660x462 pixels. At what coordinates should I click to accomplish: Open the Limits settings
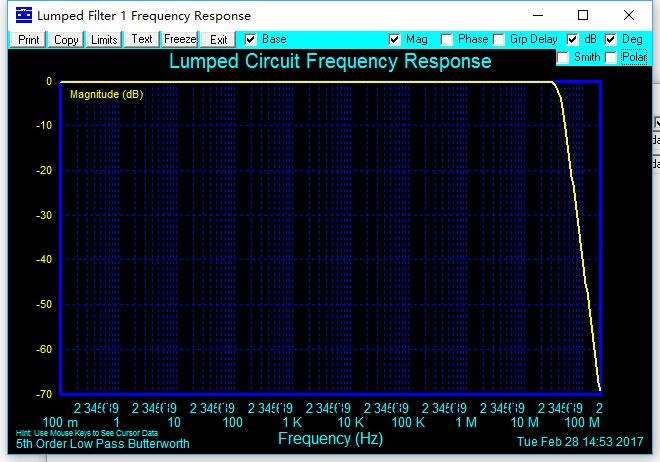tap(104, 40)
